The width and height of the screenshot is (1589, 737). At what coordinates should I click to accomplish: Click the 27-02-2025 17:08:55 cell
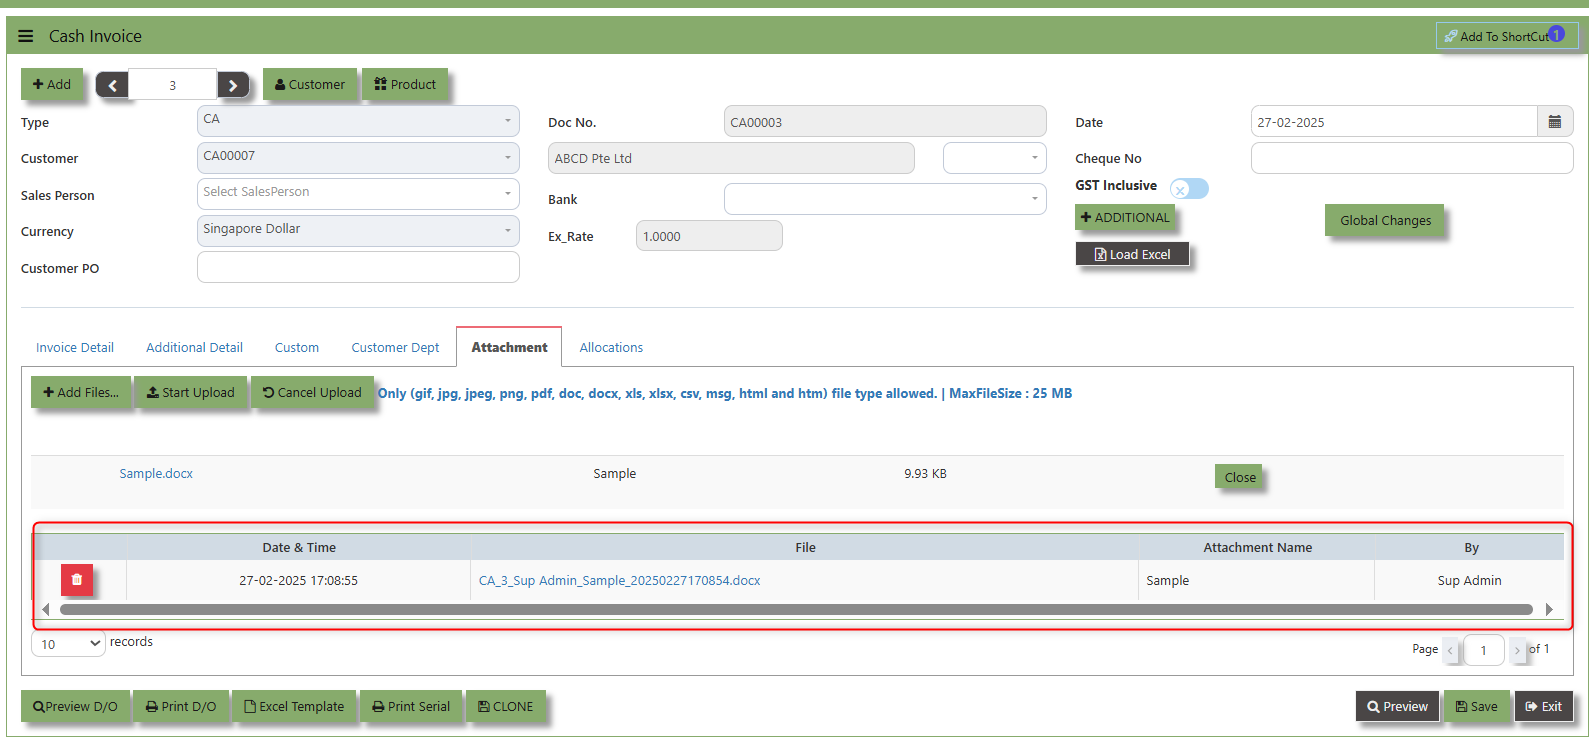pyautogui.click(x=298, y=581)
